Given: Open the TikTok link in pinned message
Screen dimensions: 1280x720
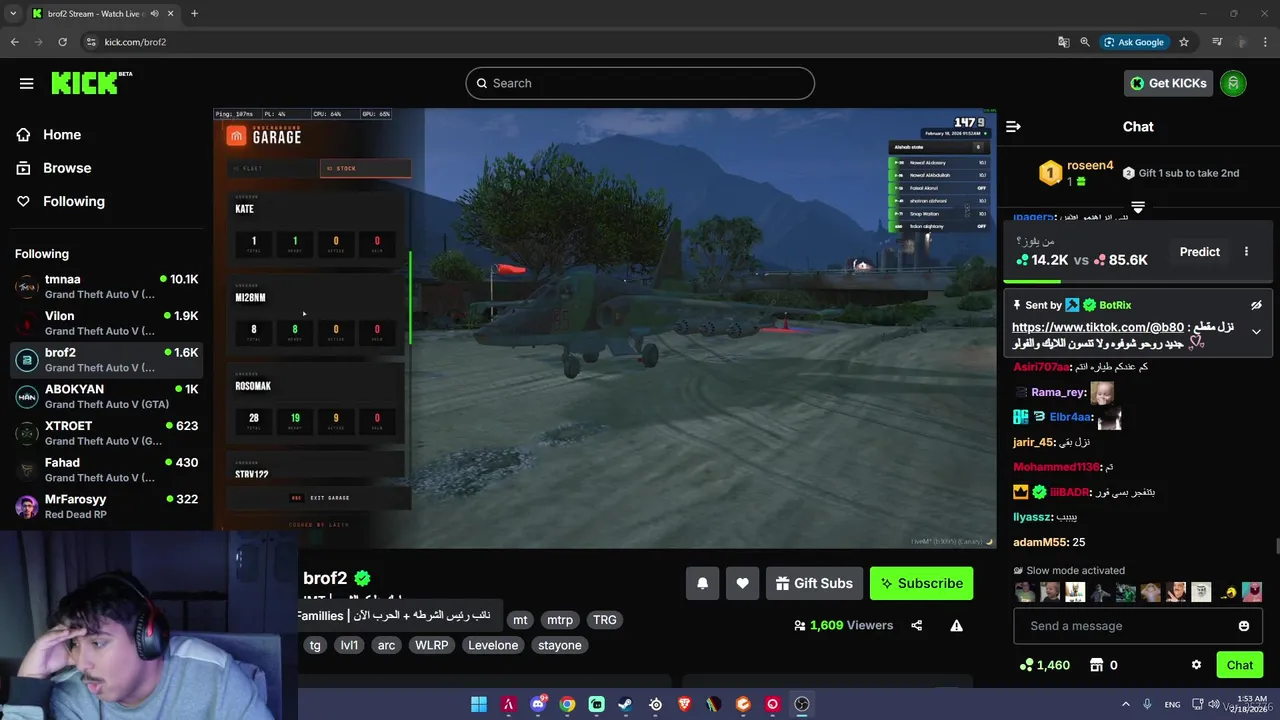Looking at the screenshot, I should (x=1097, y=327).
